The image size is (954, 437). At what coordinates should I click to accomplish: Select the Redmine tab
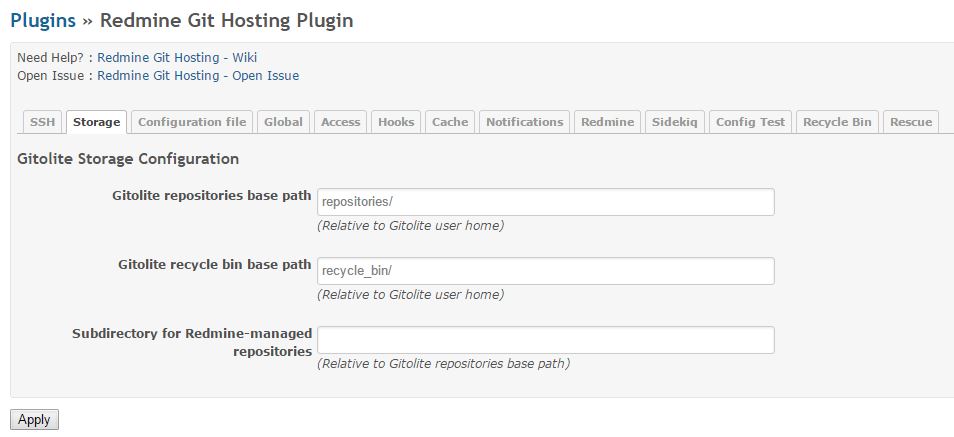[607, 122]
